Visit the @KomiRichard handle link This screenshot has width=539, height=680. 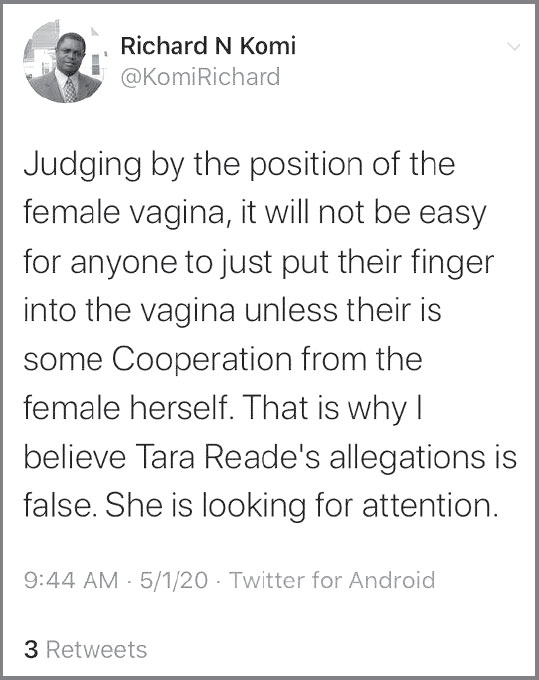point(200,77)
